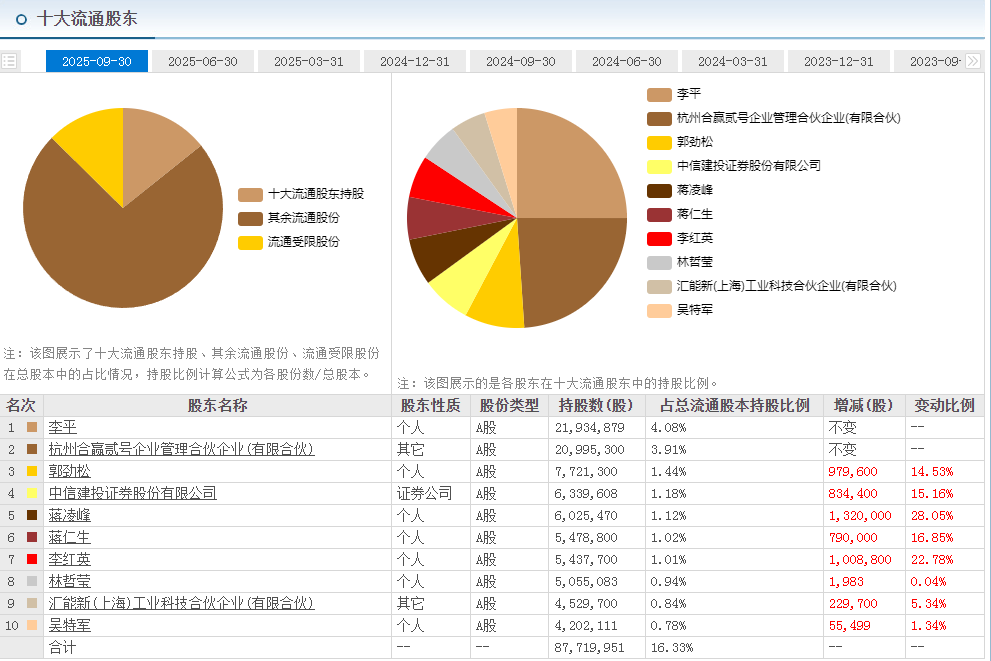Open shareholder link 林哲莹 in table

pyautogui.click(x=70, y=581)
